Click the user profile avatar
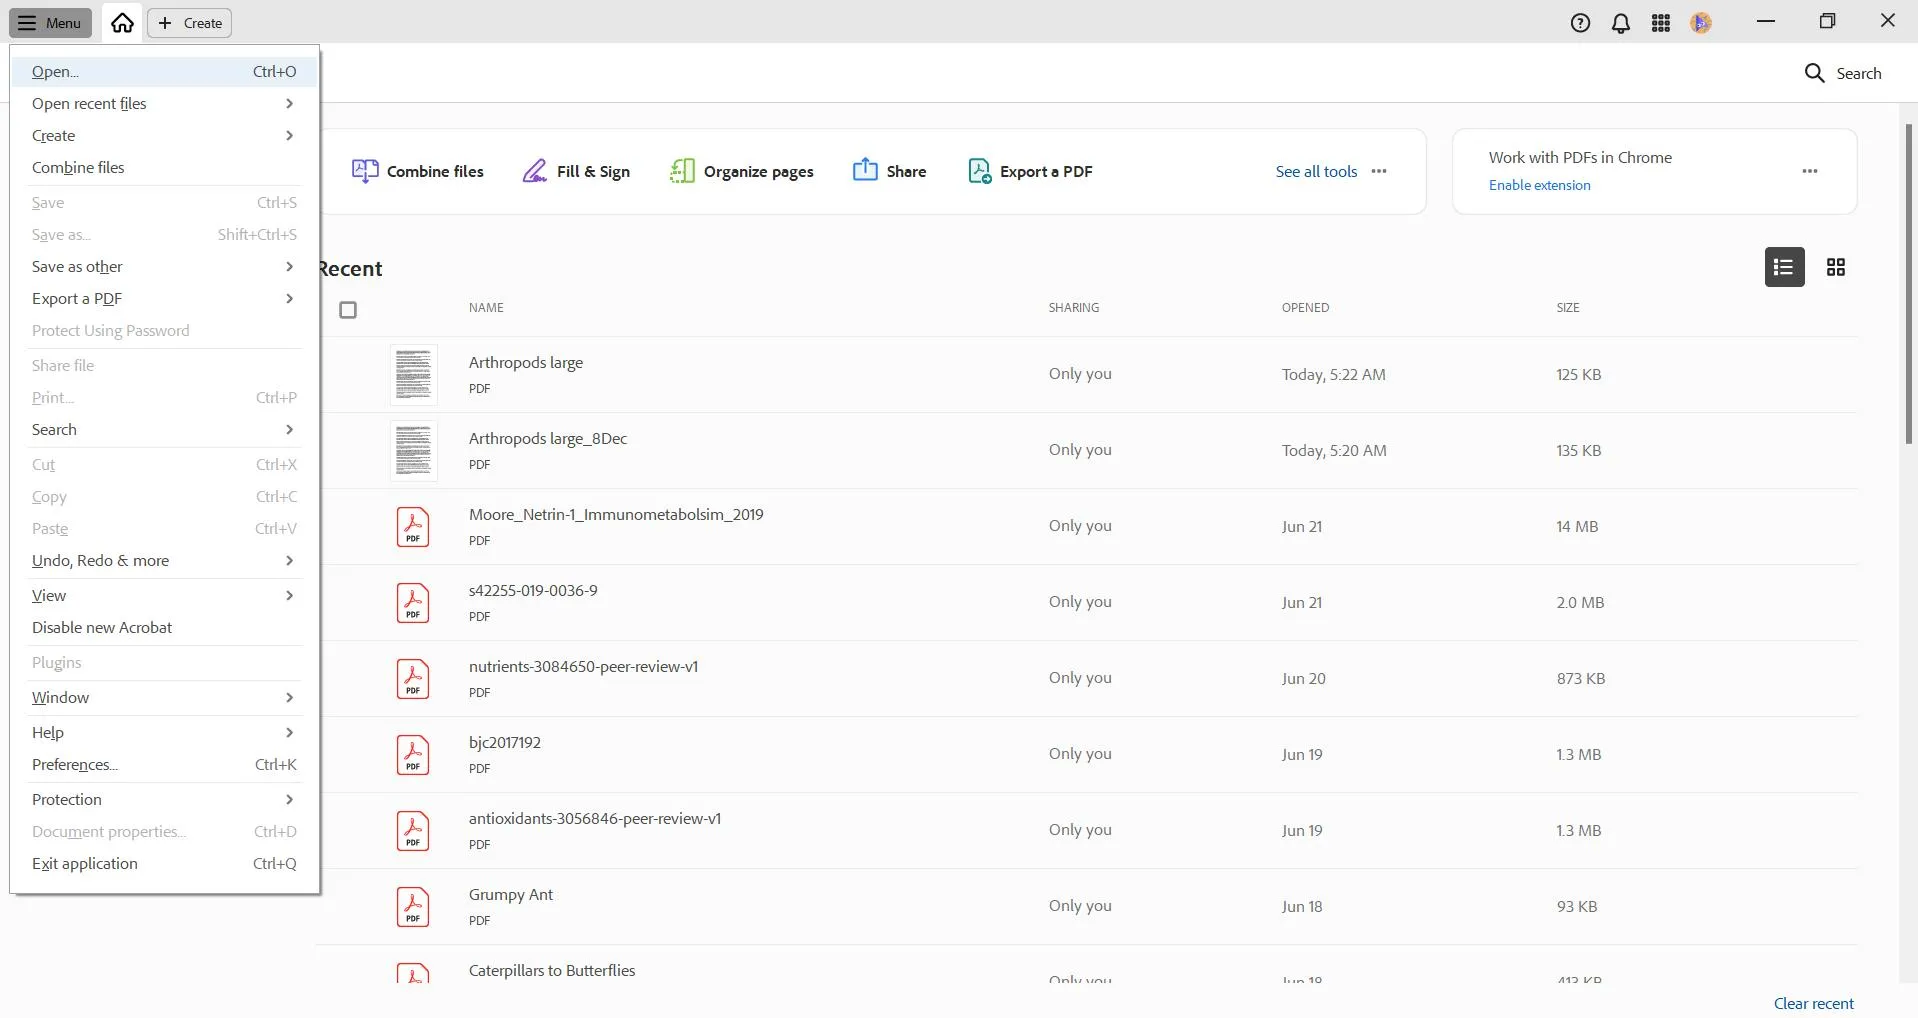This screenshot has height=1018, width=1918. click(x=1701, y=23)
